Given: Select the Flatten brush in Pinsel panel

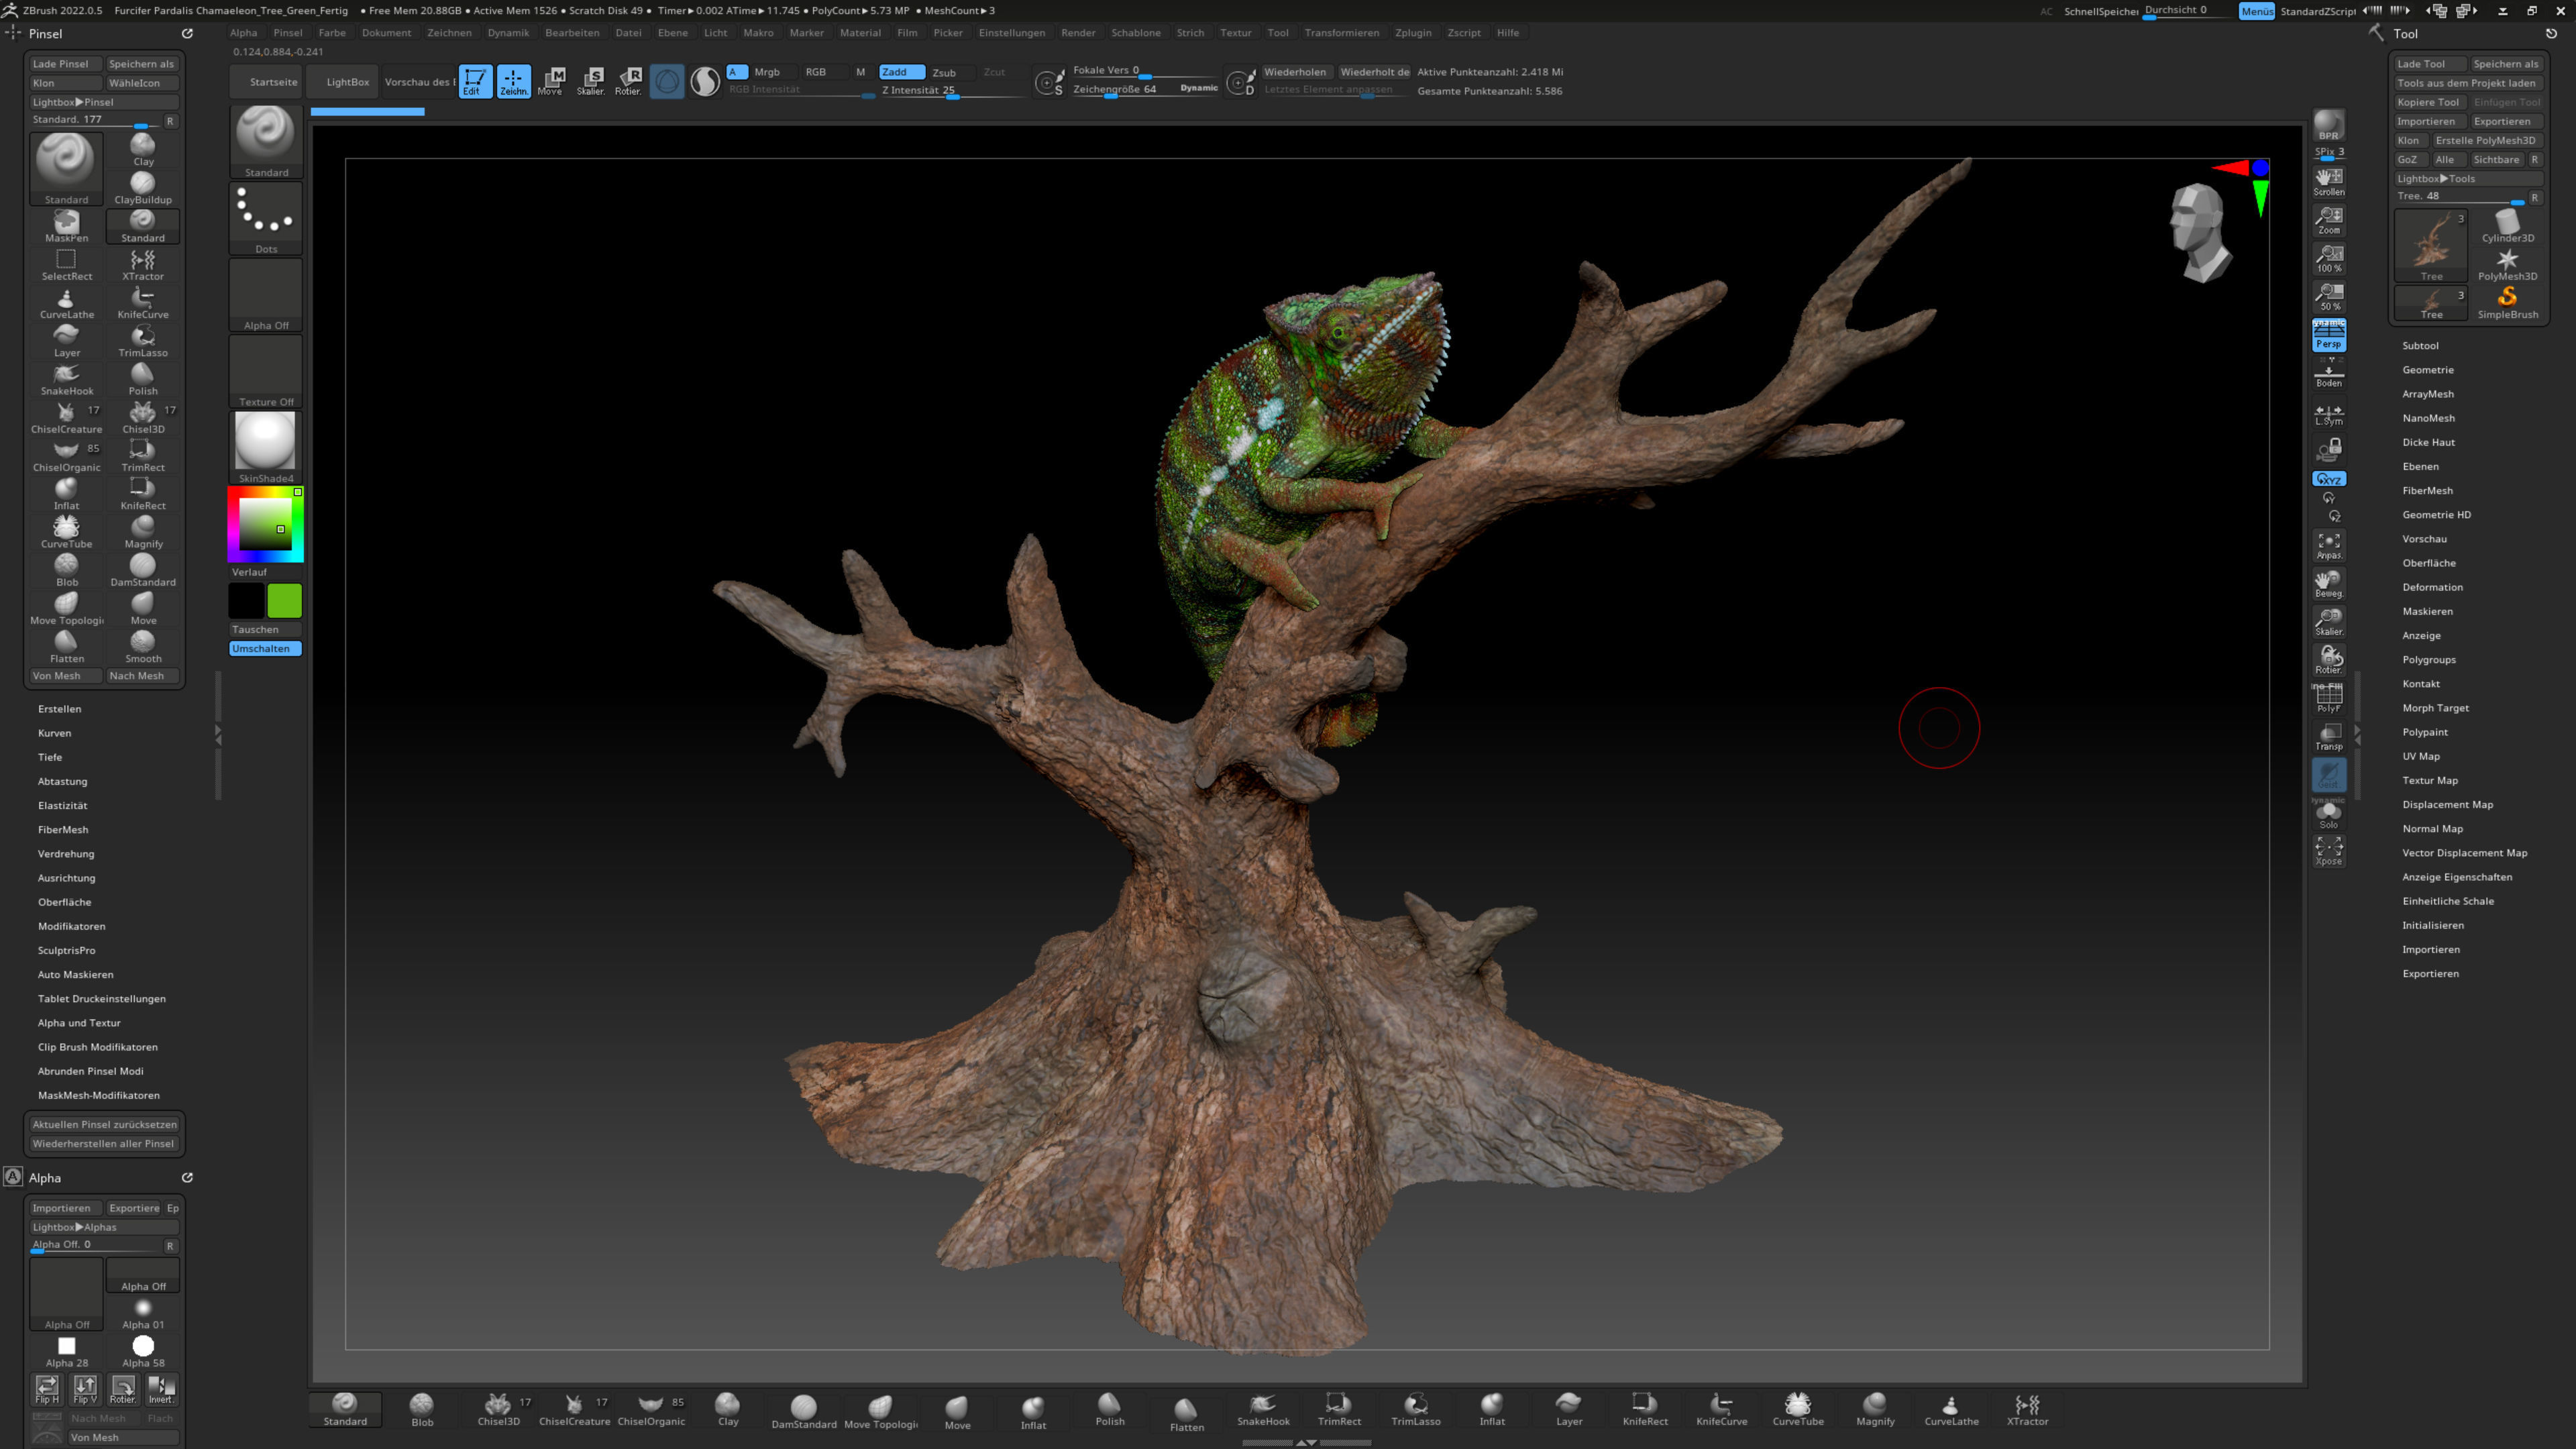Looking at the screenshot, I should click(66, 647).
